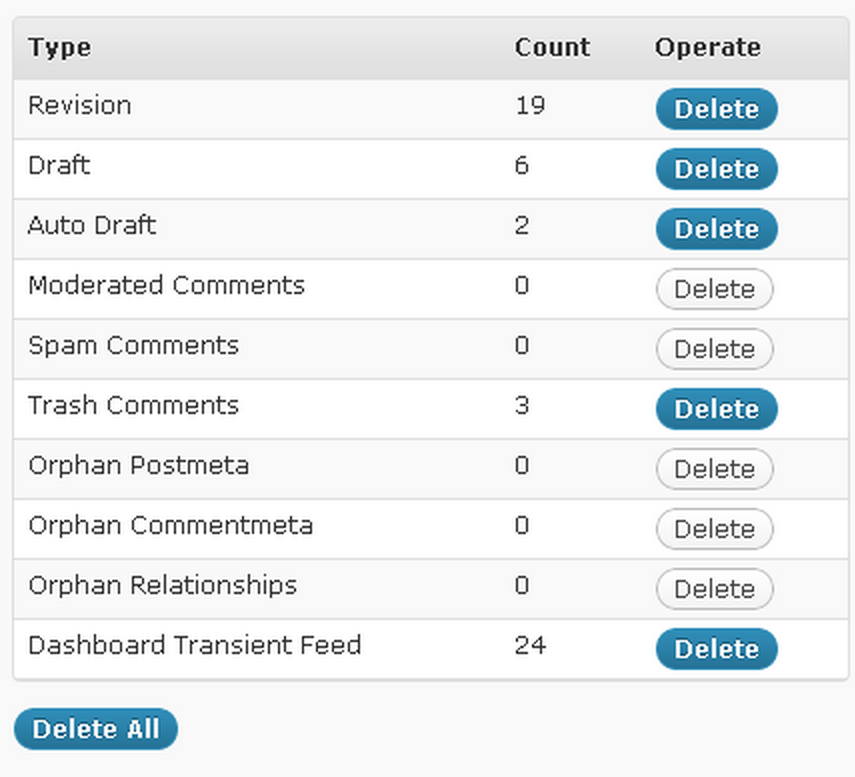Hit Delete for Orphan Postmeta
Screen dimensions: 855x777
point(714,469)
